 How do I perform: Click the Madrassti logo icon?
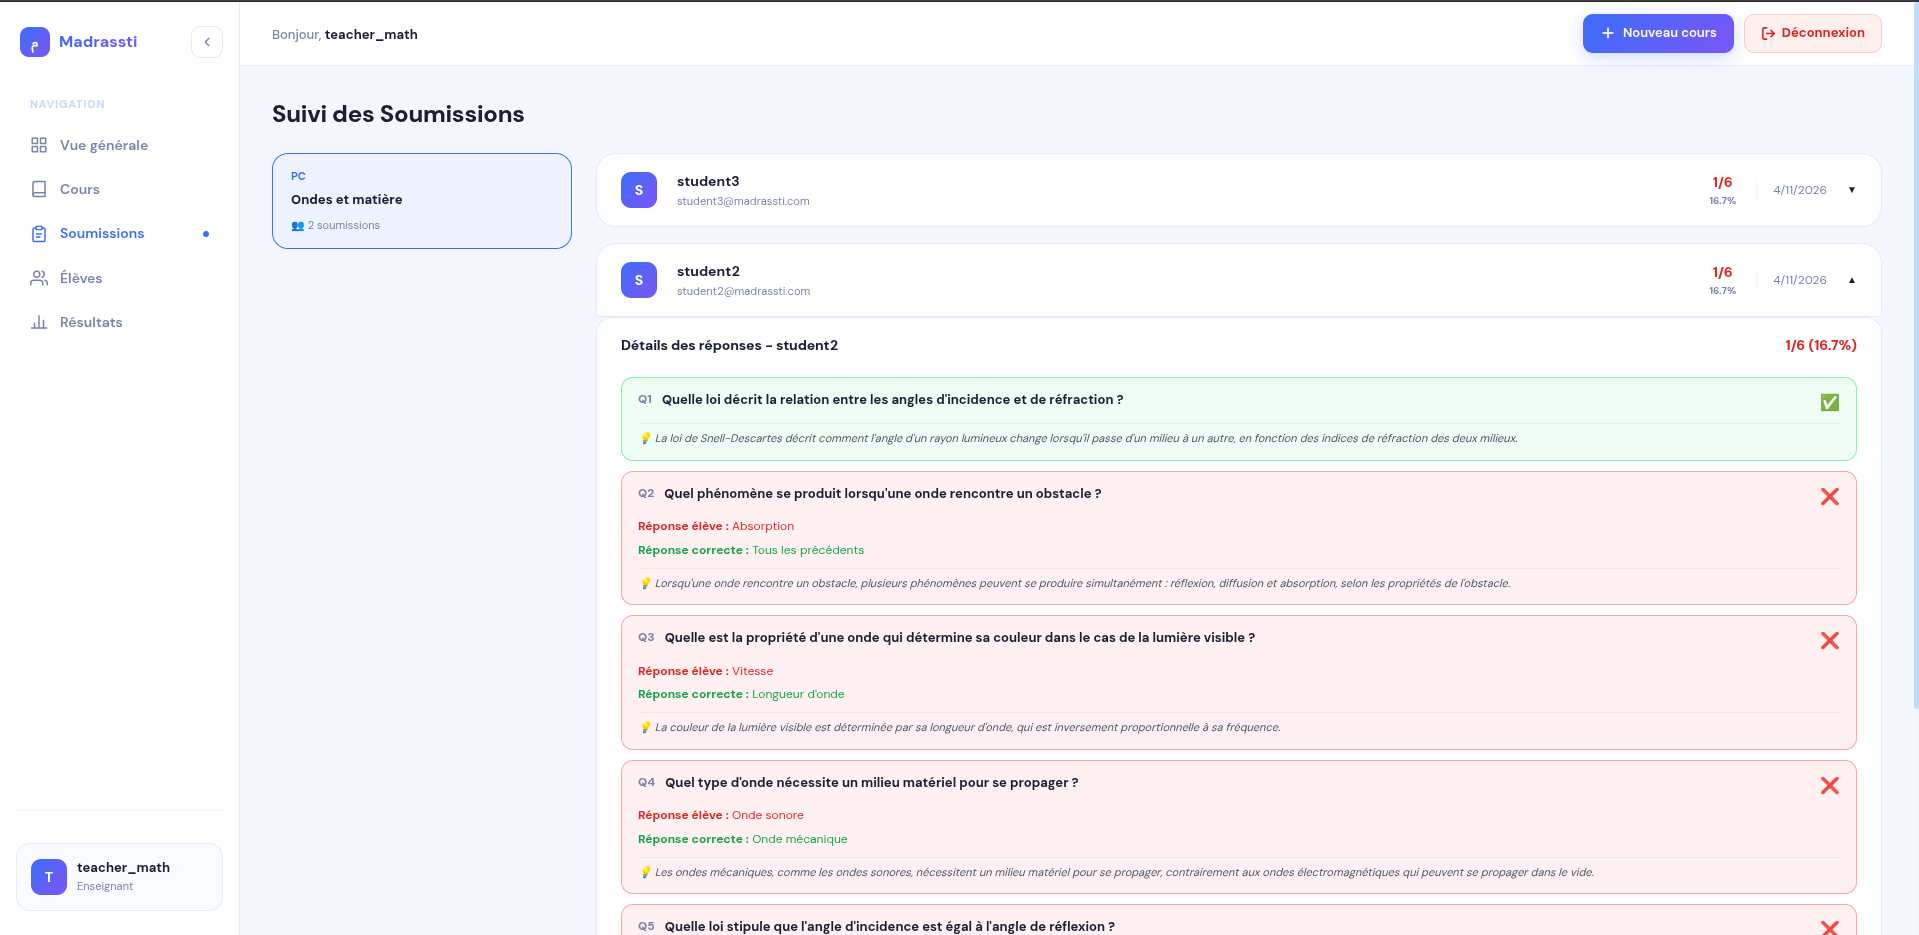coord(35,42)
